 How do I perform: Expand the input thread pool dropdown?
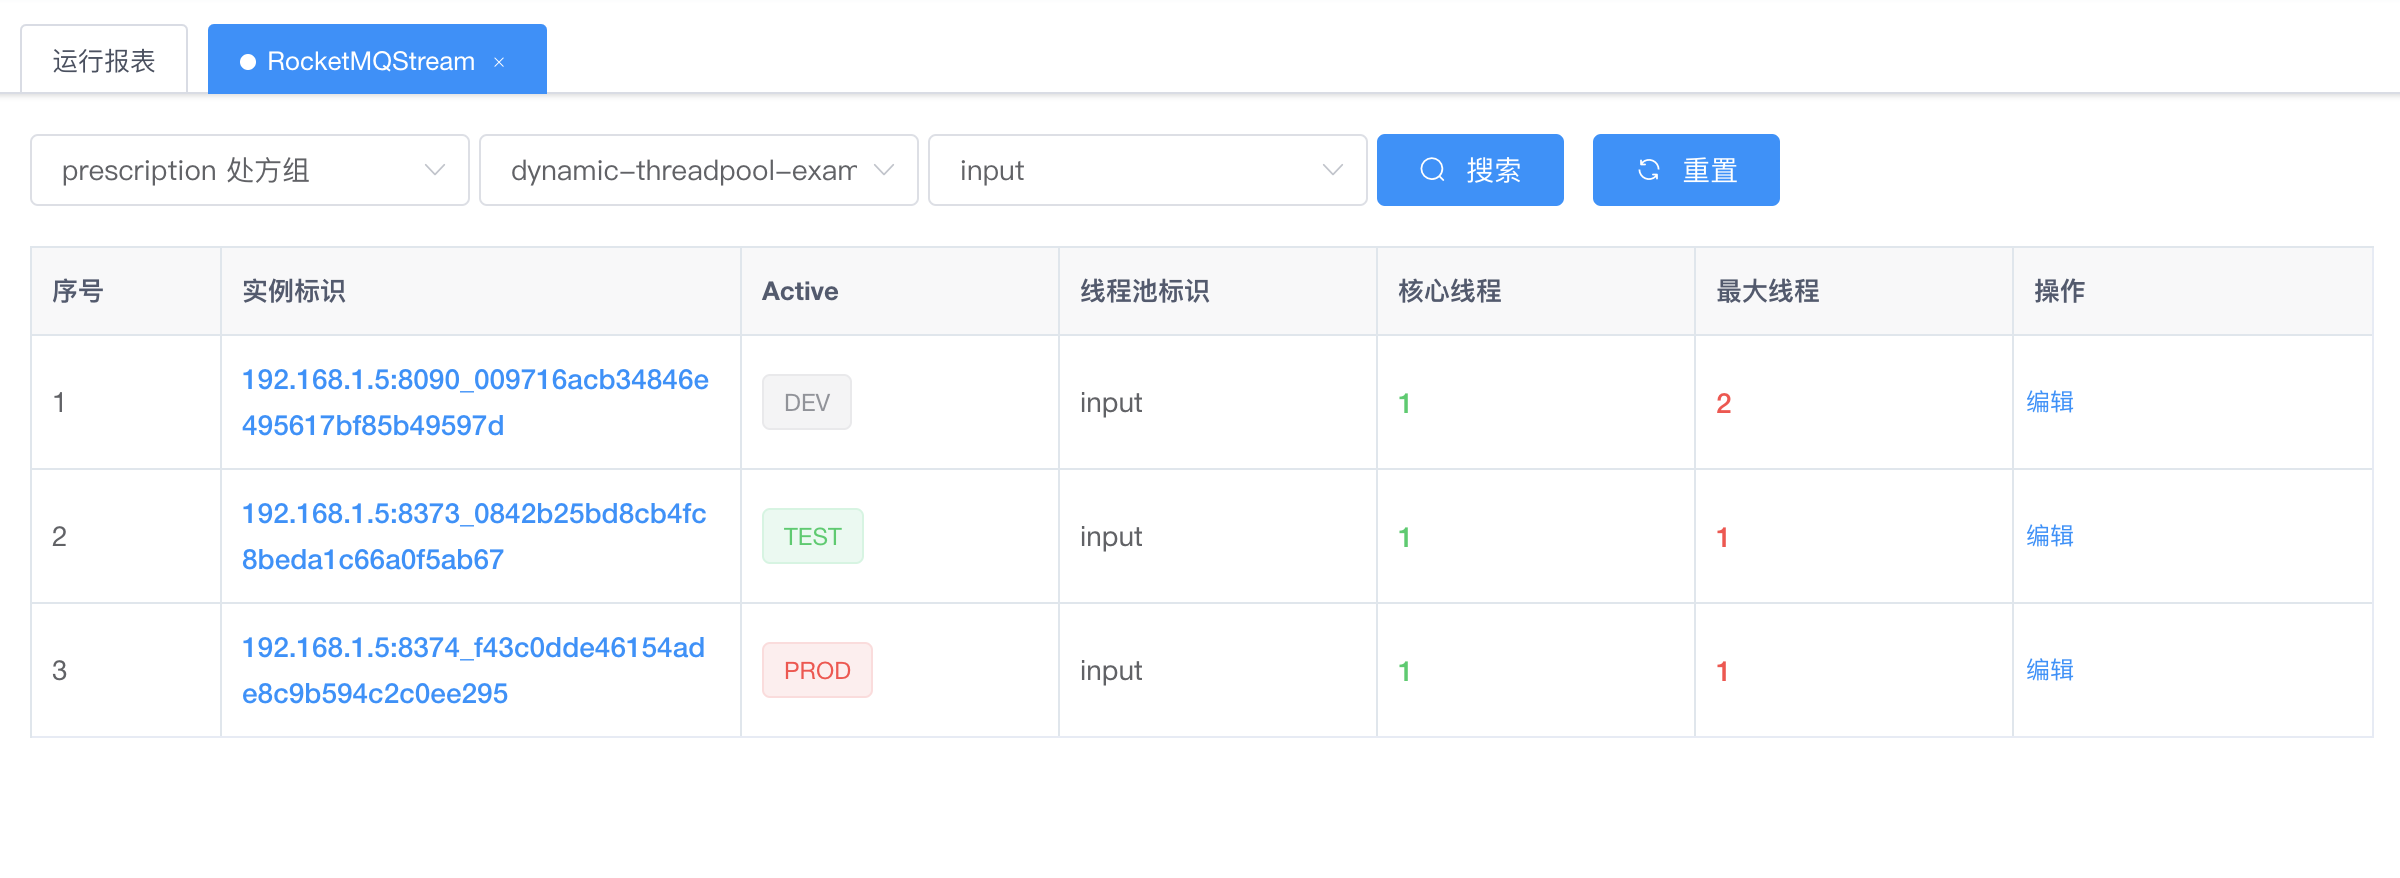(1148, 170)
